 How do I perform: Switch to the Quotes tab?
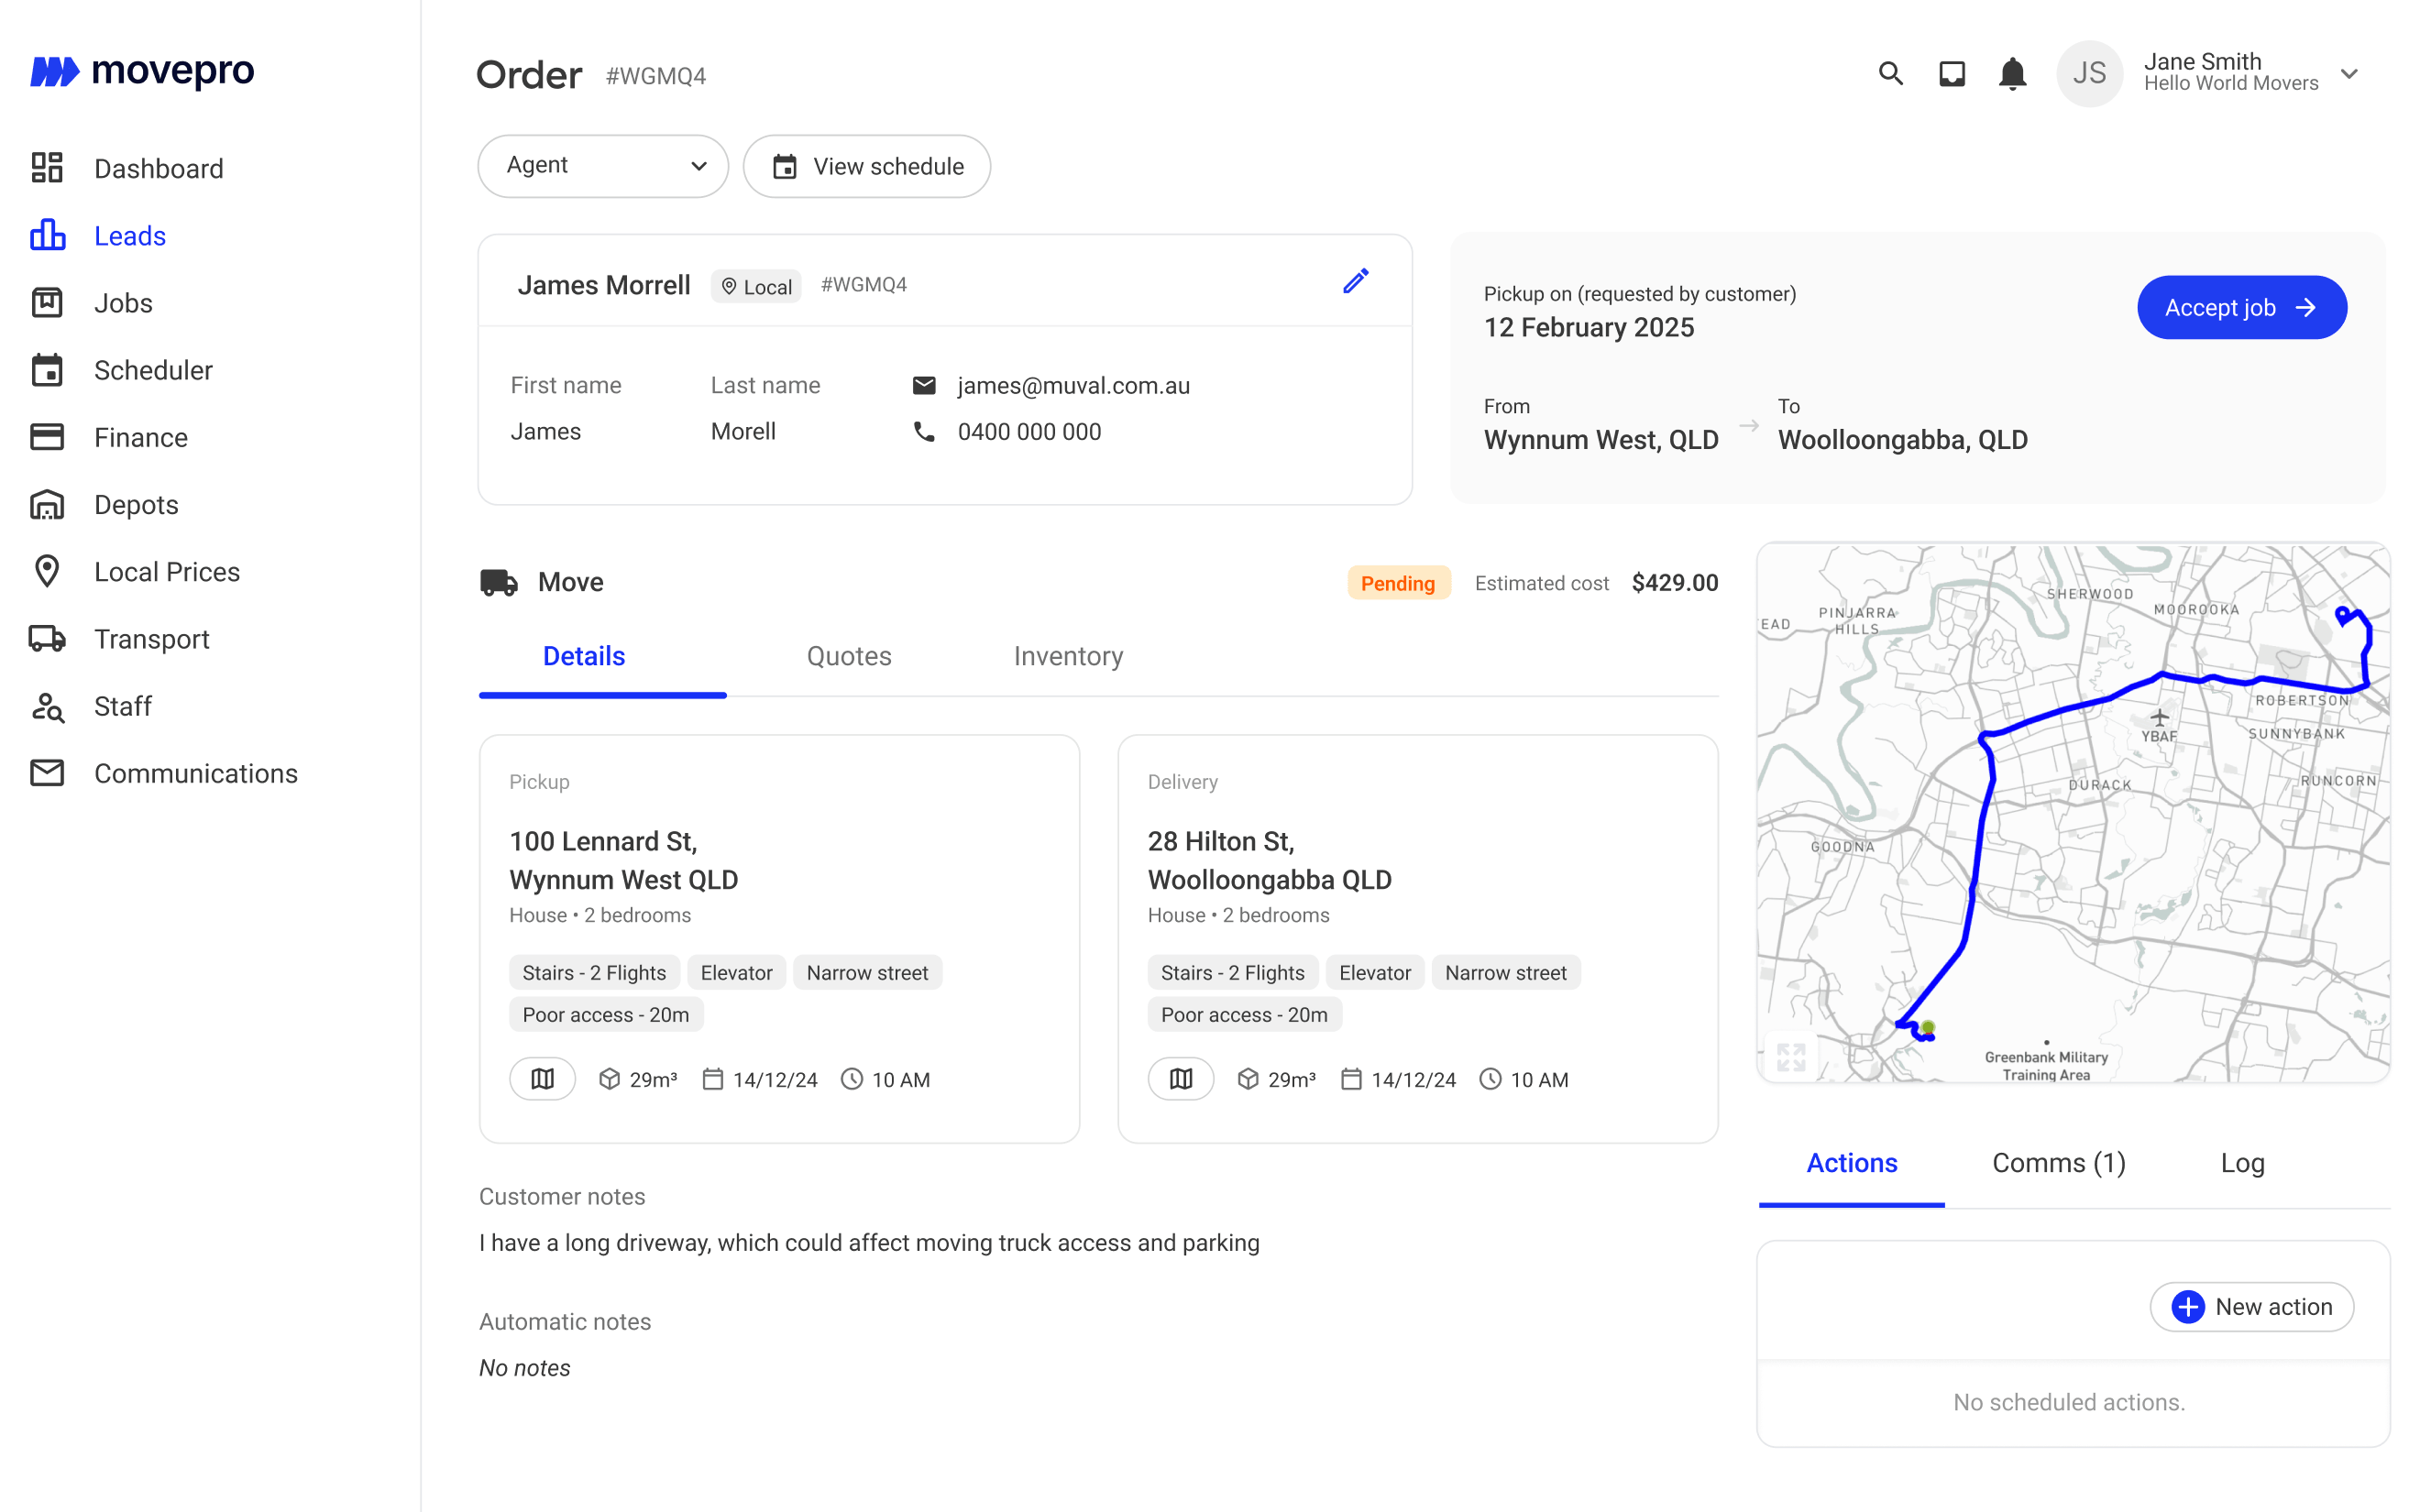pyautogui.click(x=849, y=656)
